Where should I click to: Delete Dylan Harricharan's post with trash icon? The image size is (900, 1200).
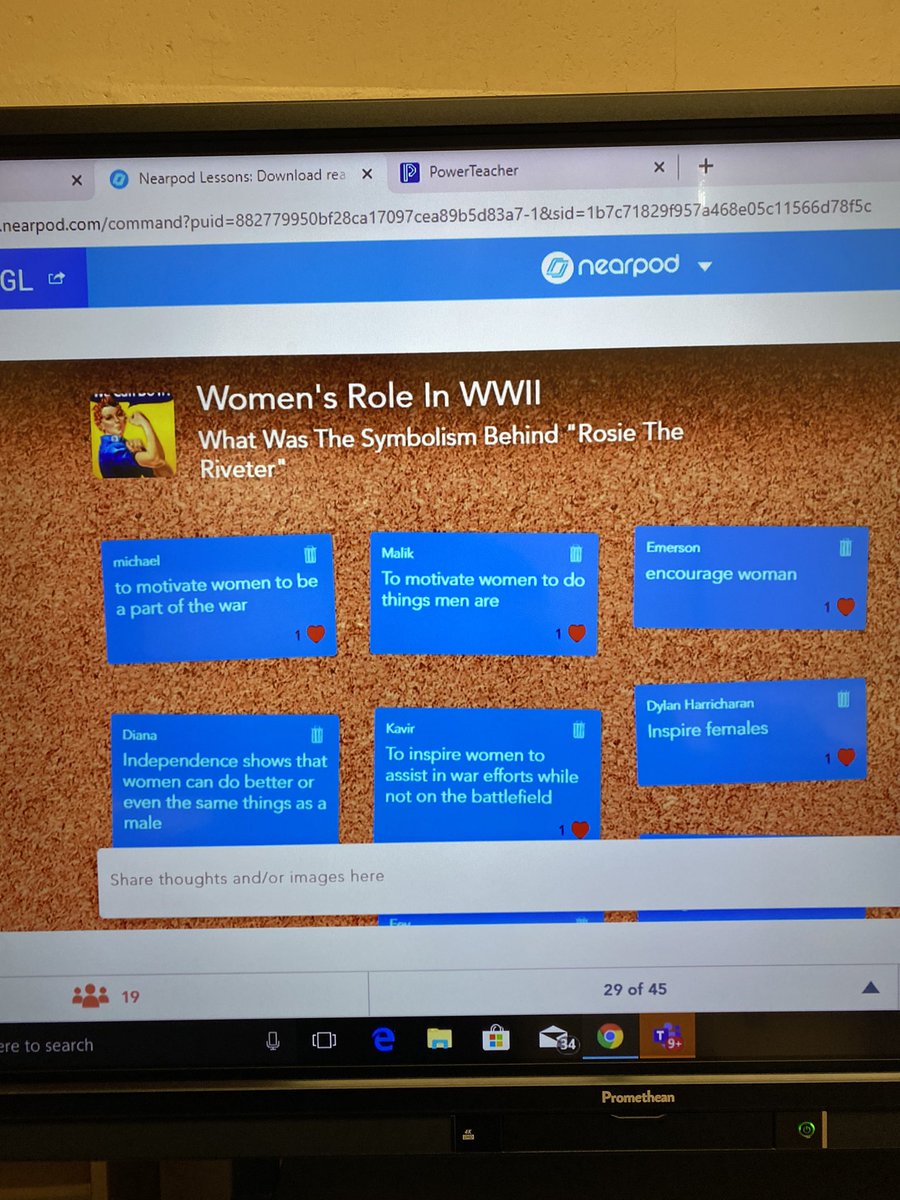843,699
